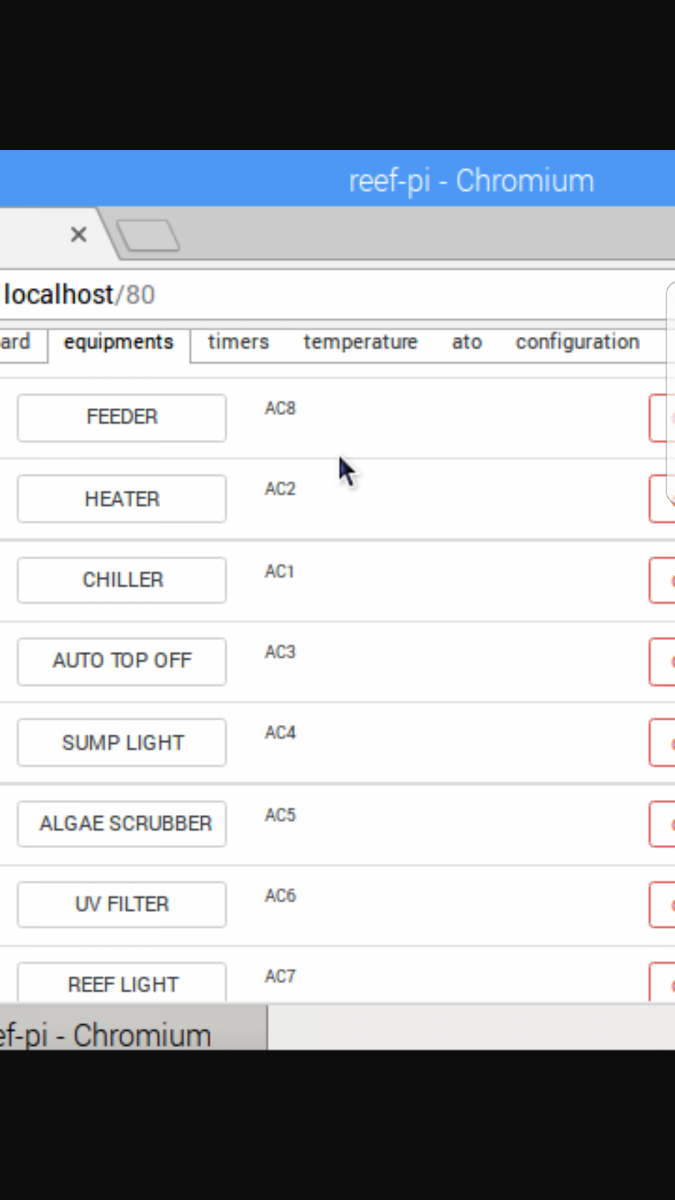Open the temperature tab
The image size is (675, 1200).
(360, 342)
